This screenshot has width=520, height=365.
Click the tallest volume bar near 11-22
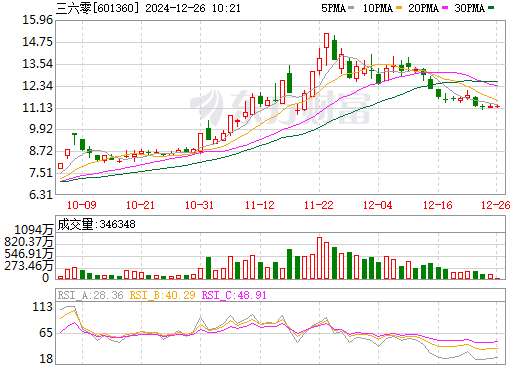(x=319, y=258)
